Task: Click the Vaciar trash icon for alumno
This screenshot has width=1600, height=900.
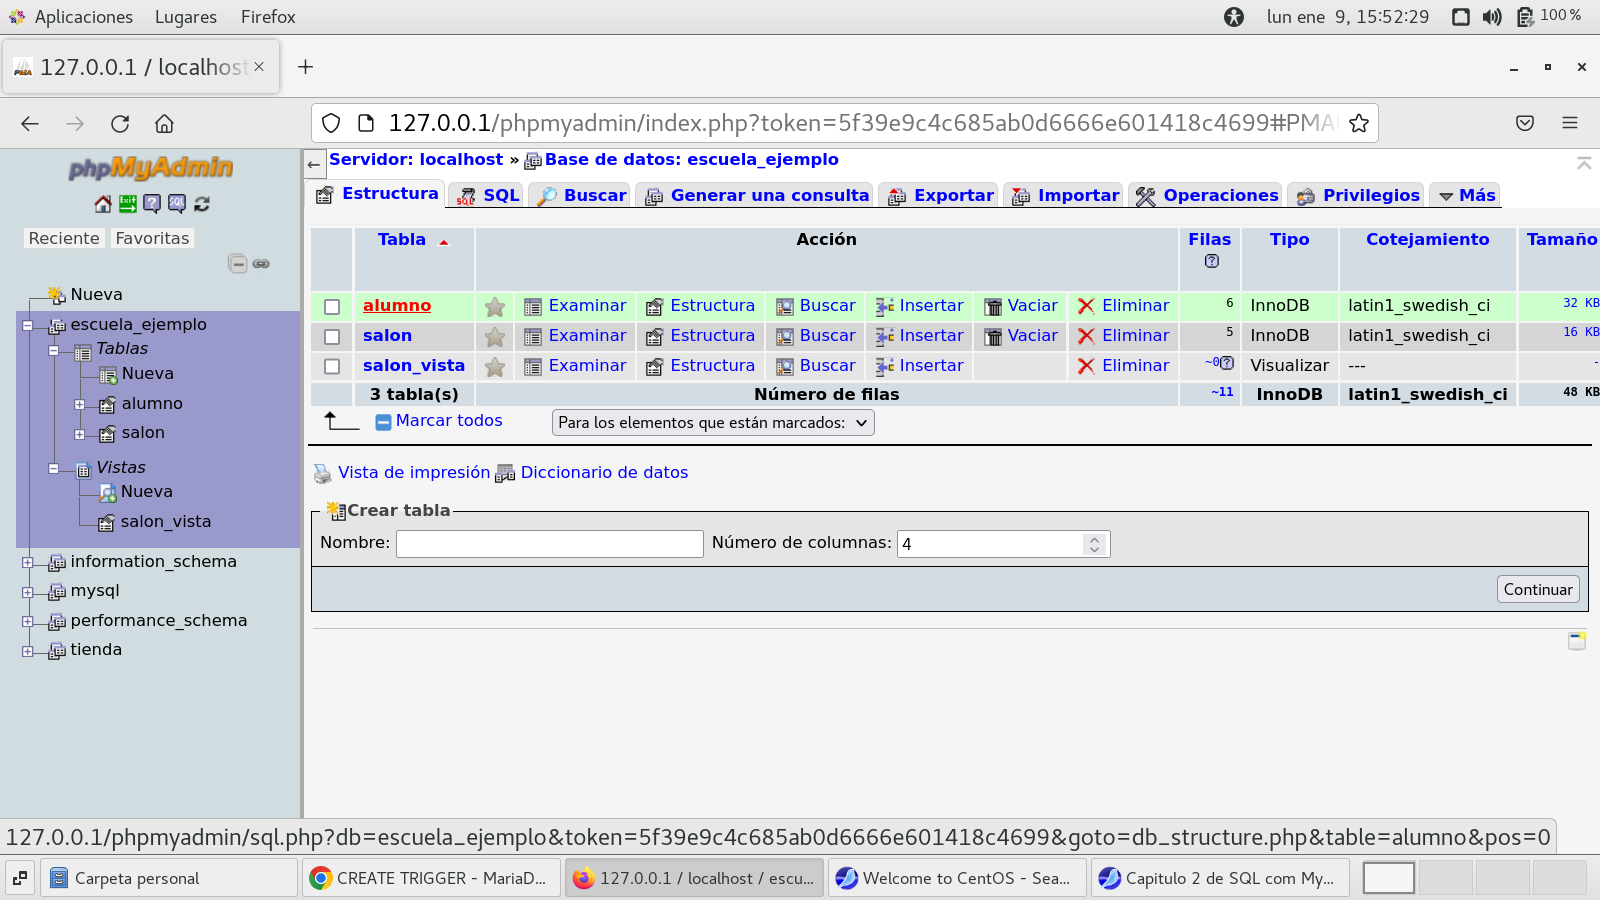Action: [993, 307]
